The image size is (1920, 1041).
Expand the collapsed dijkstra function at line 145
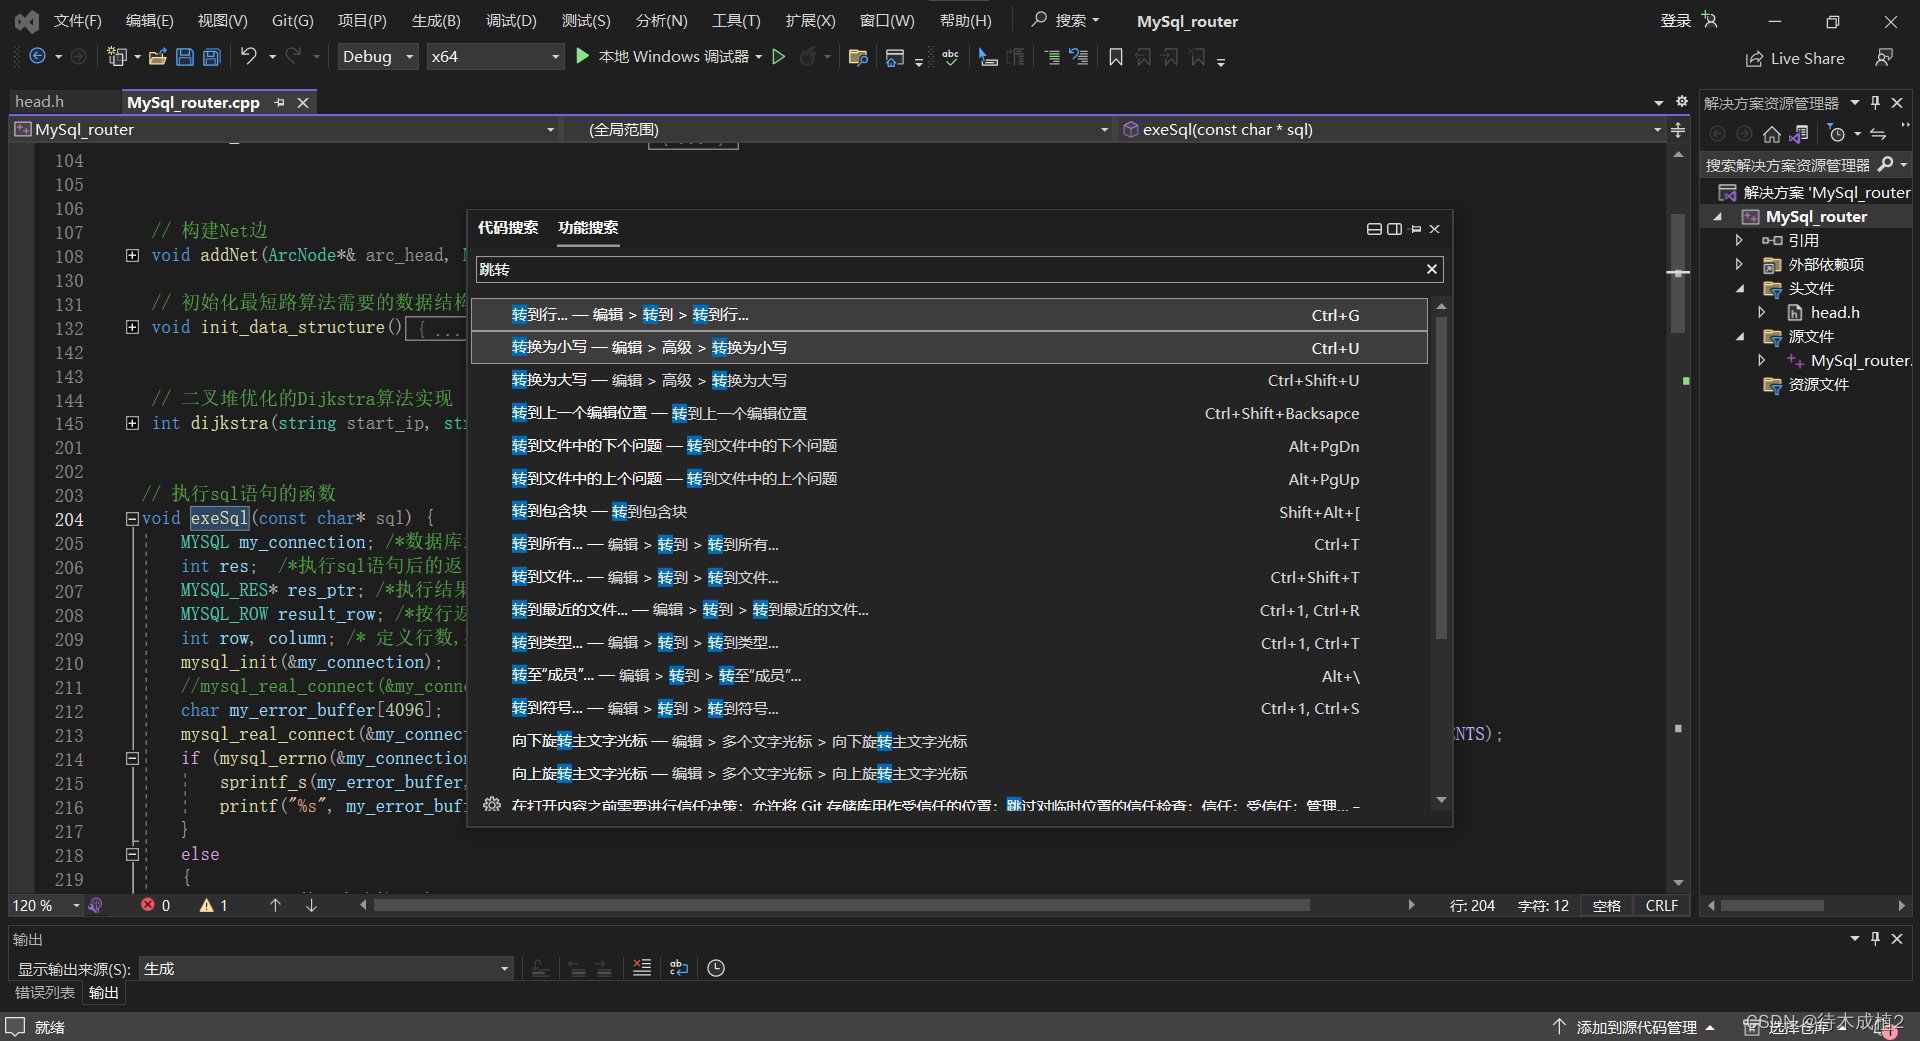coord(132,423)
